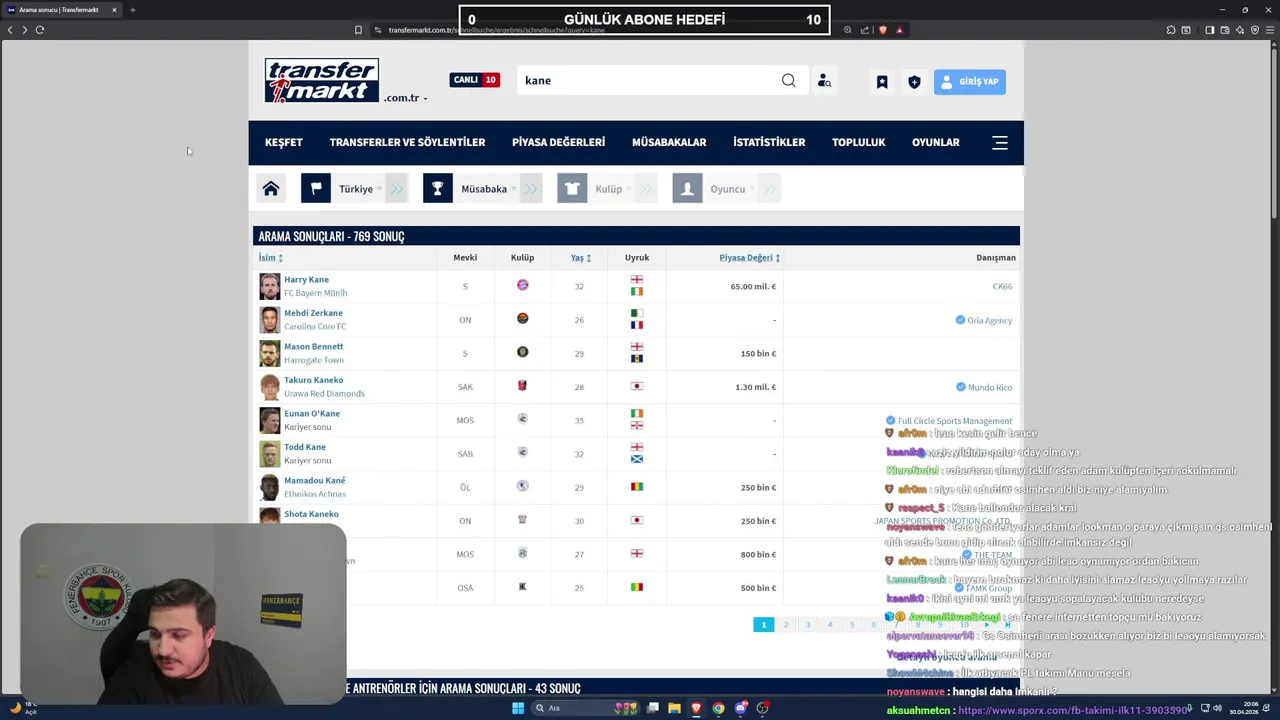This screenshot has width=1280, height=720.
Task: Open a new browser tab
Action: click(x=132, y=10)
